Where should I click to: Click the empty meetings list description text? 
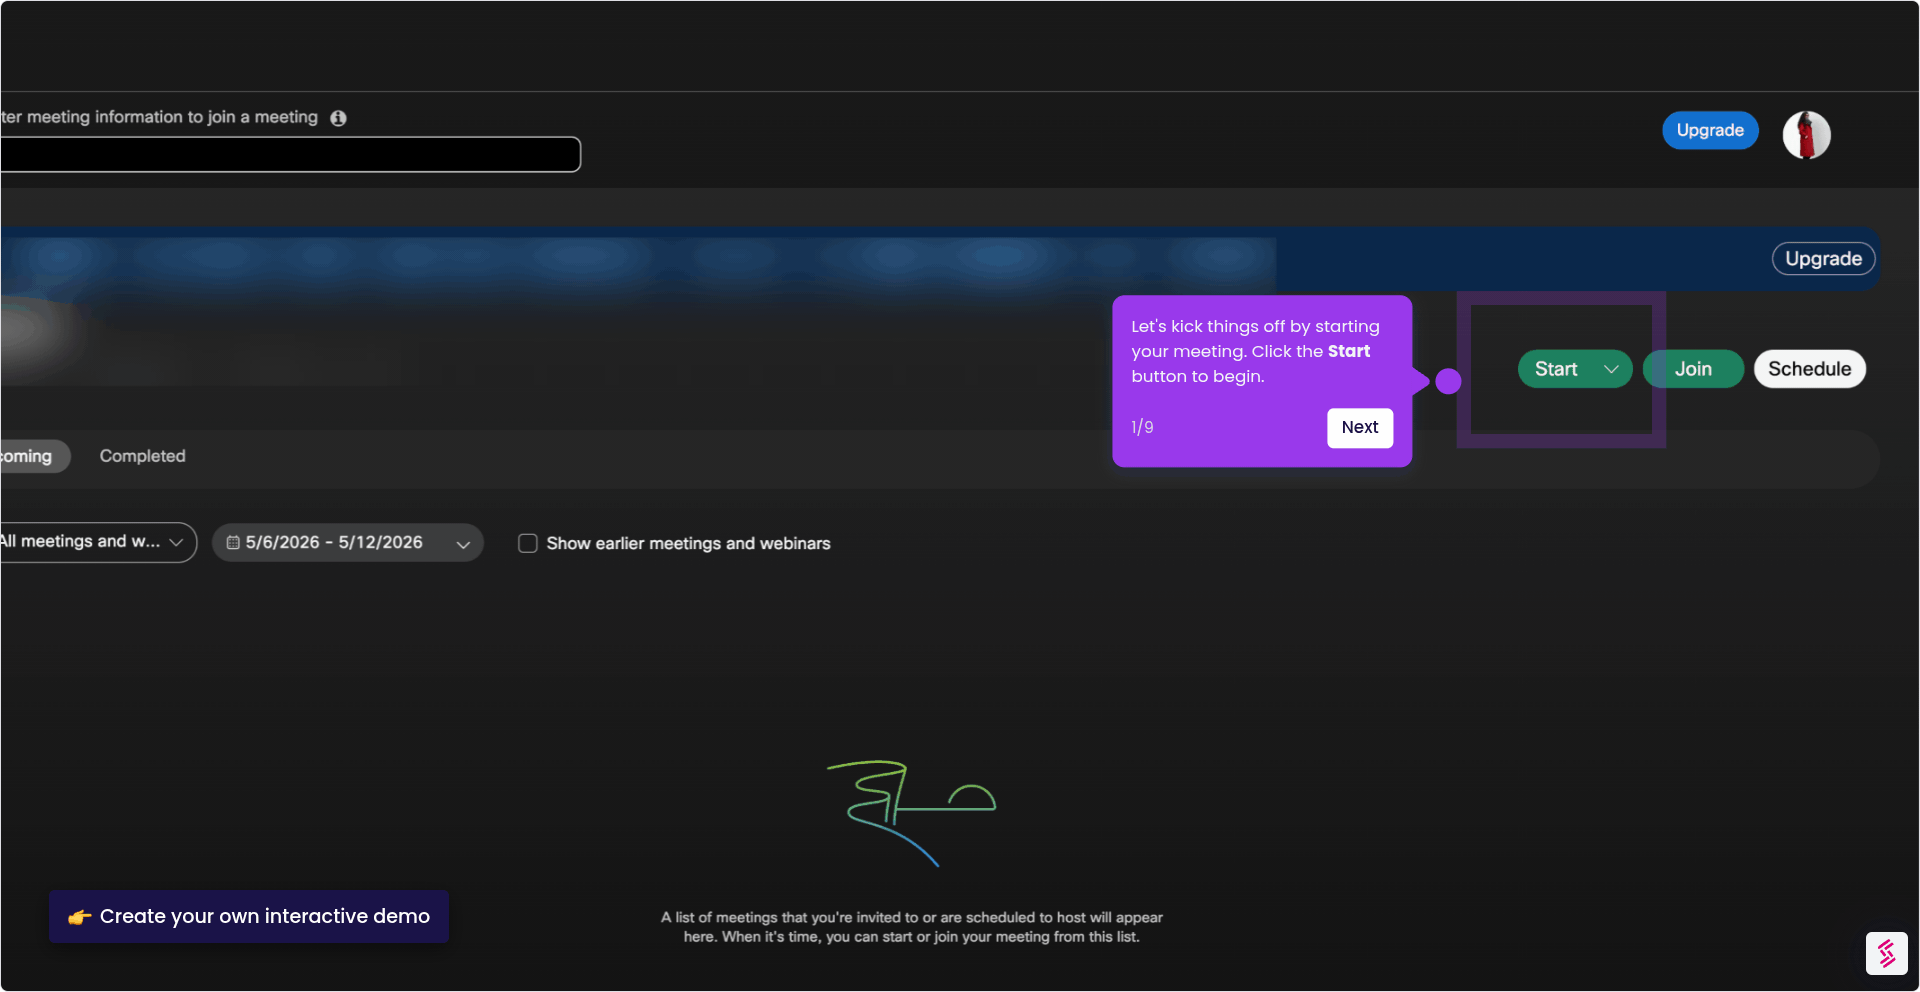point(911,927)
